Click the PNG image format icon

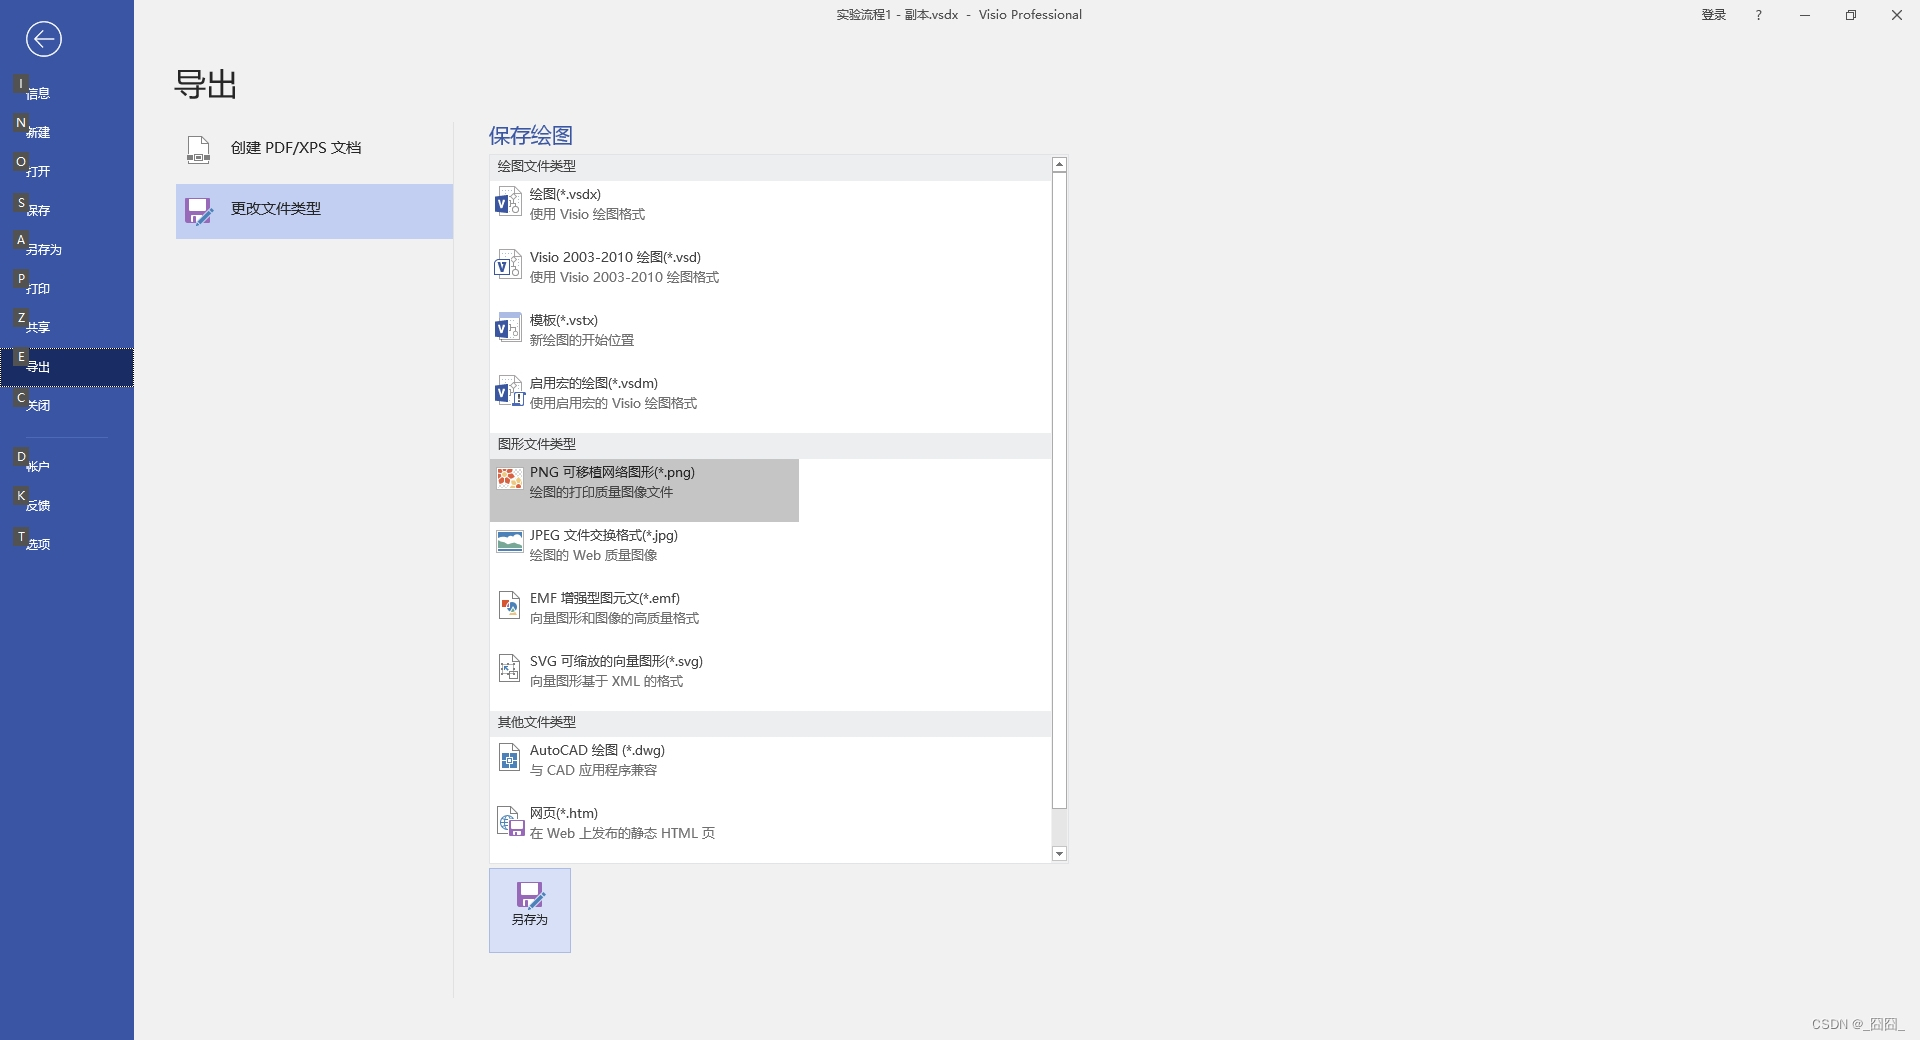click(x=509, y=479)
